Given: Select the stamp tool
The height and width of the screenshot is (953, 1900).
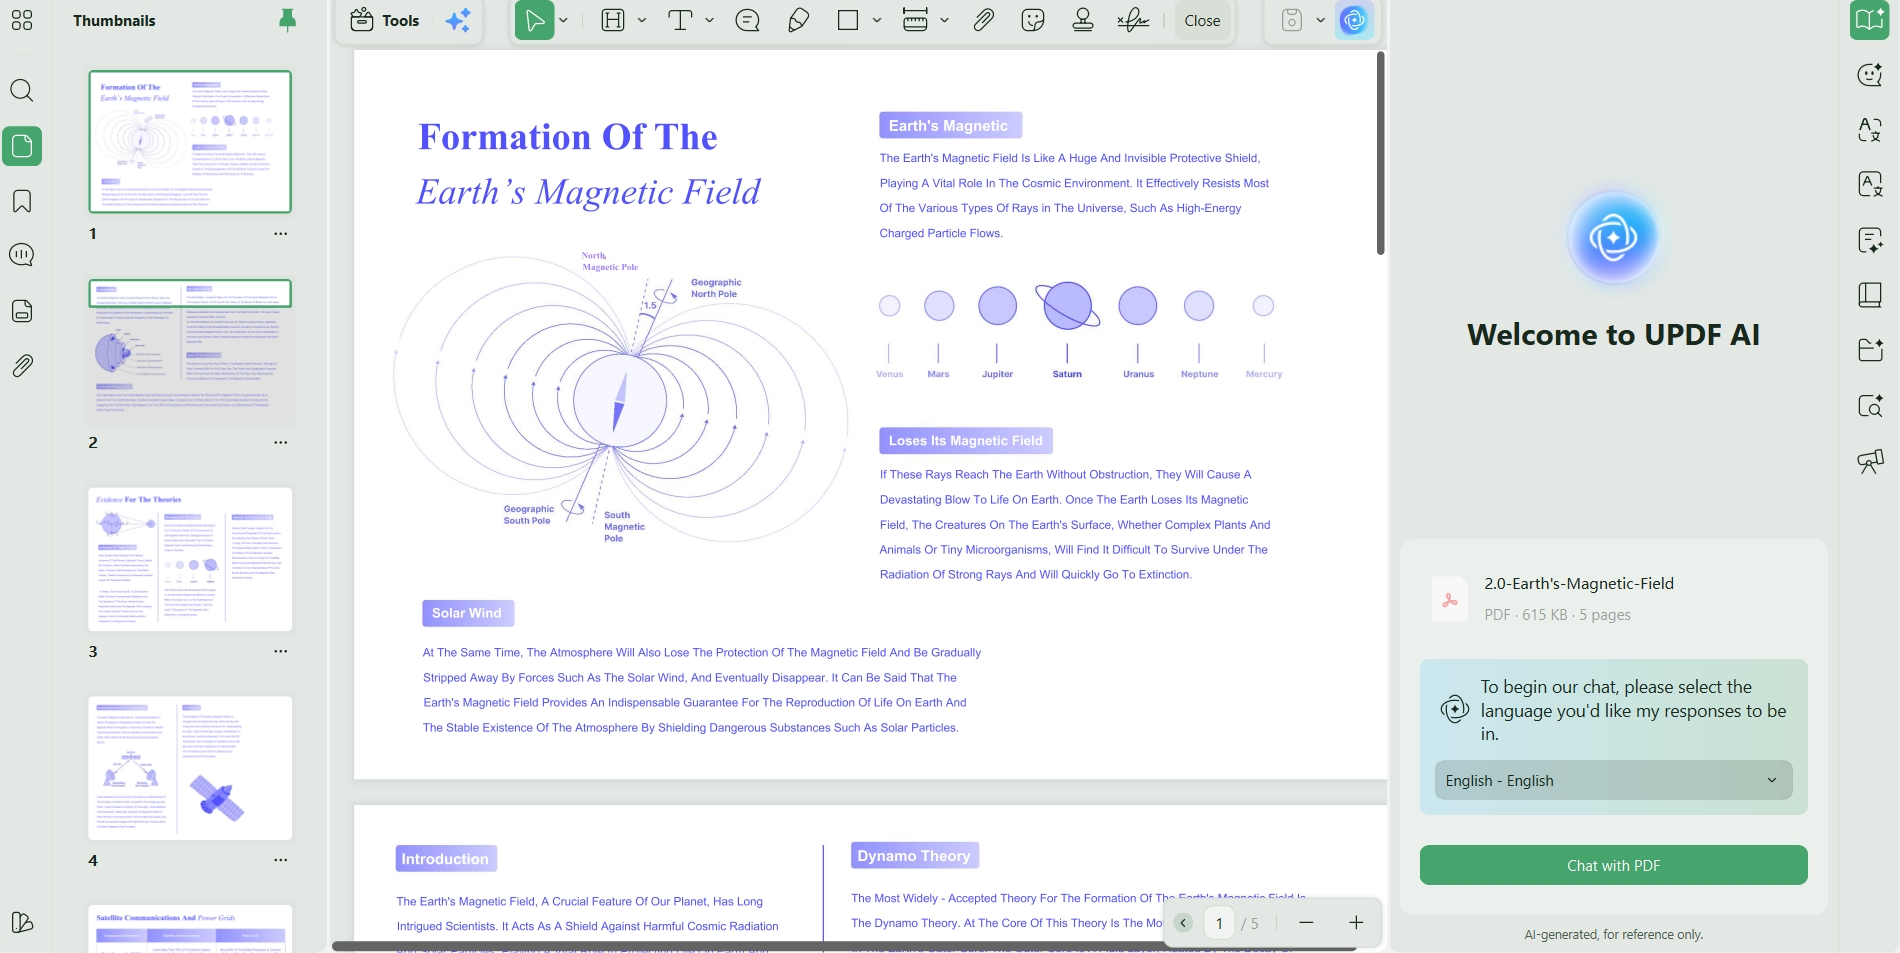Looking at the screenshot, I should pyautogui.click(x=1083, y=20).
